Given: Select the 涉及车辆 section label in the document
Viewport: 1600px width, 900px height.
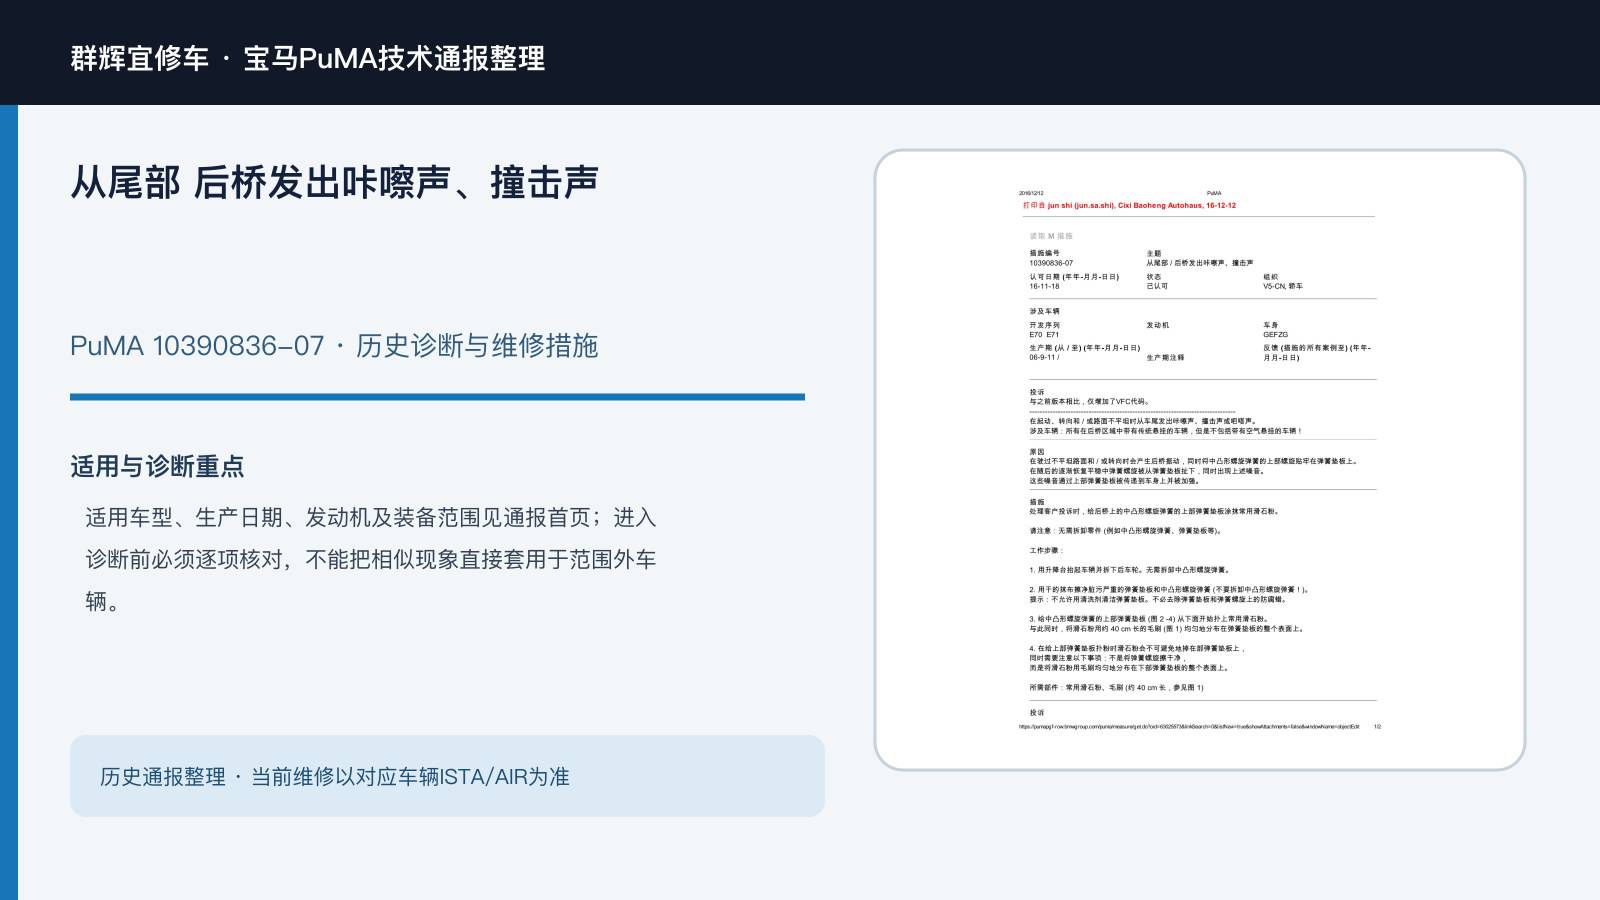Looking at the screenshot, I should (x=1044, y=311).
